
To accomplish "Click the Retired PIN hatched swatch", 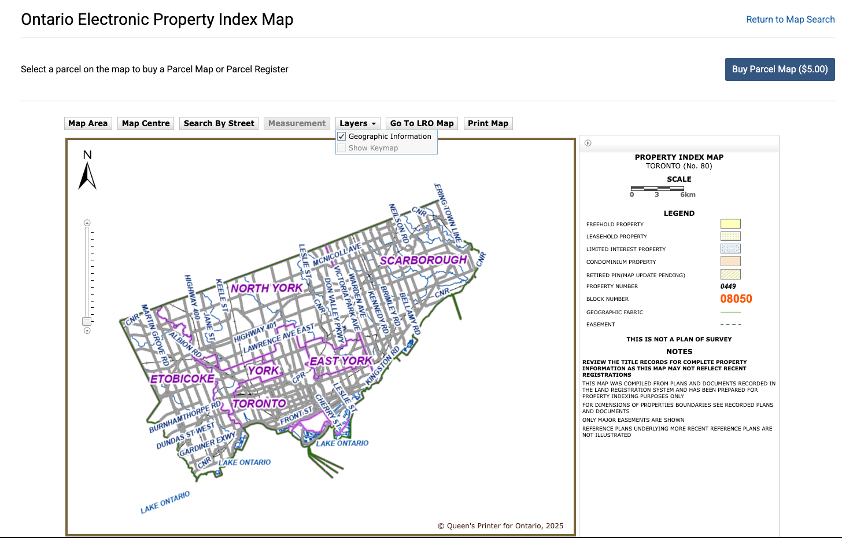I will click(730, 274).
